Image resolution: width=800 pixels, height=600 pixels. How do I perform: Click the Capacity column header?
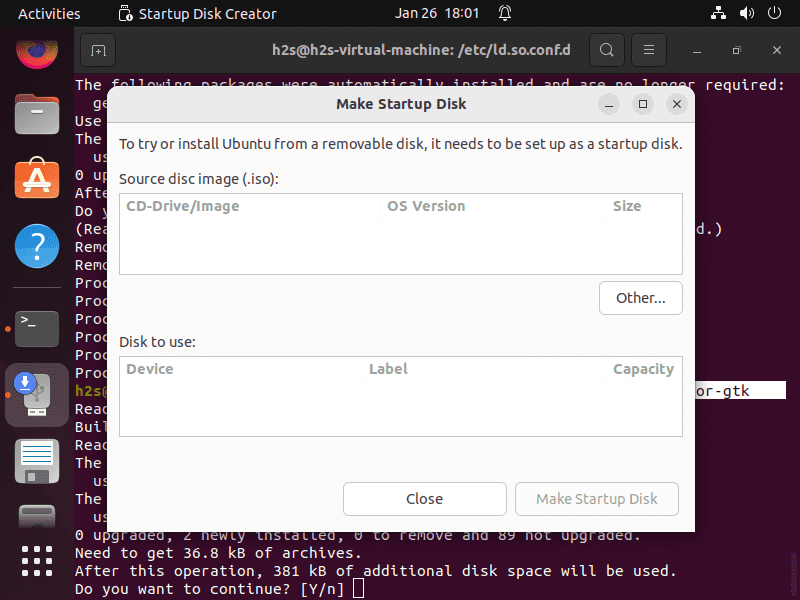pos(644,369)
